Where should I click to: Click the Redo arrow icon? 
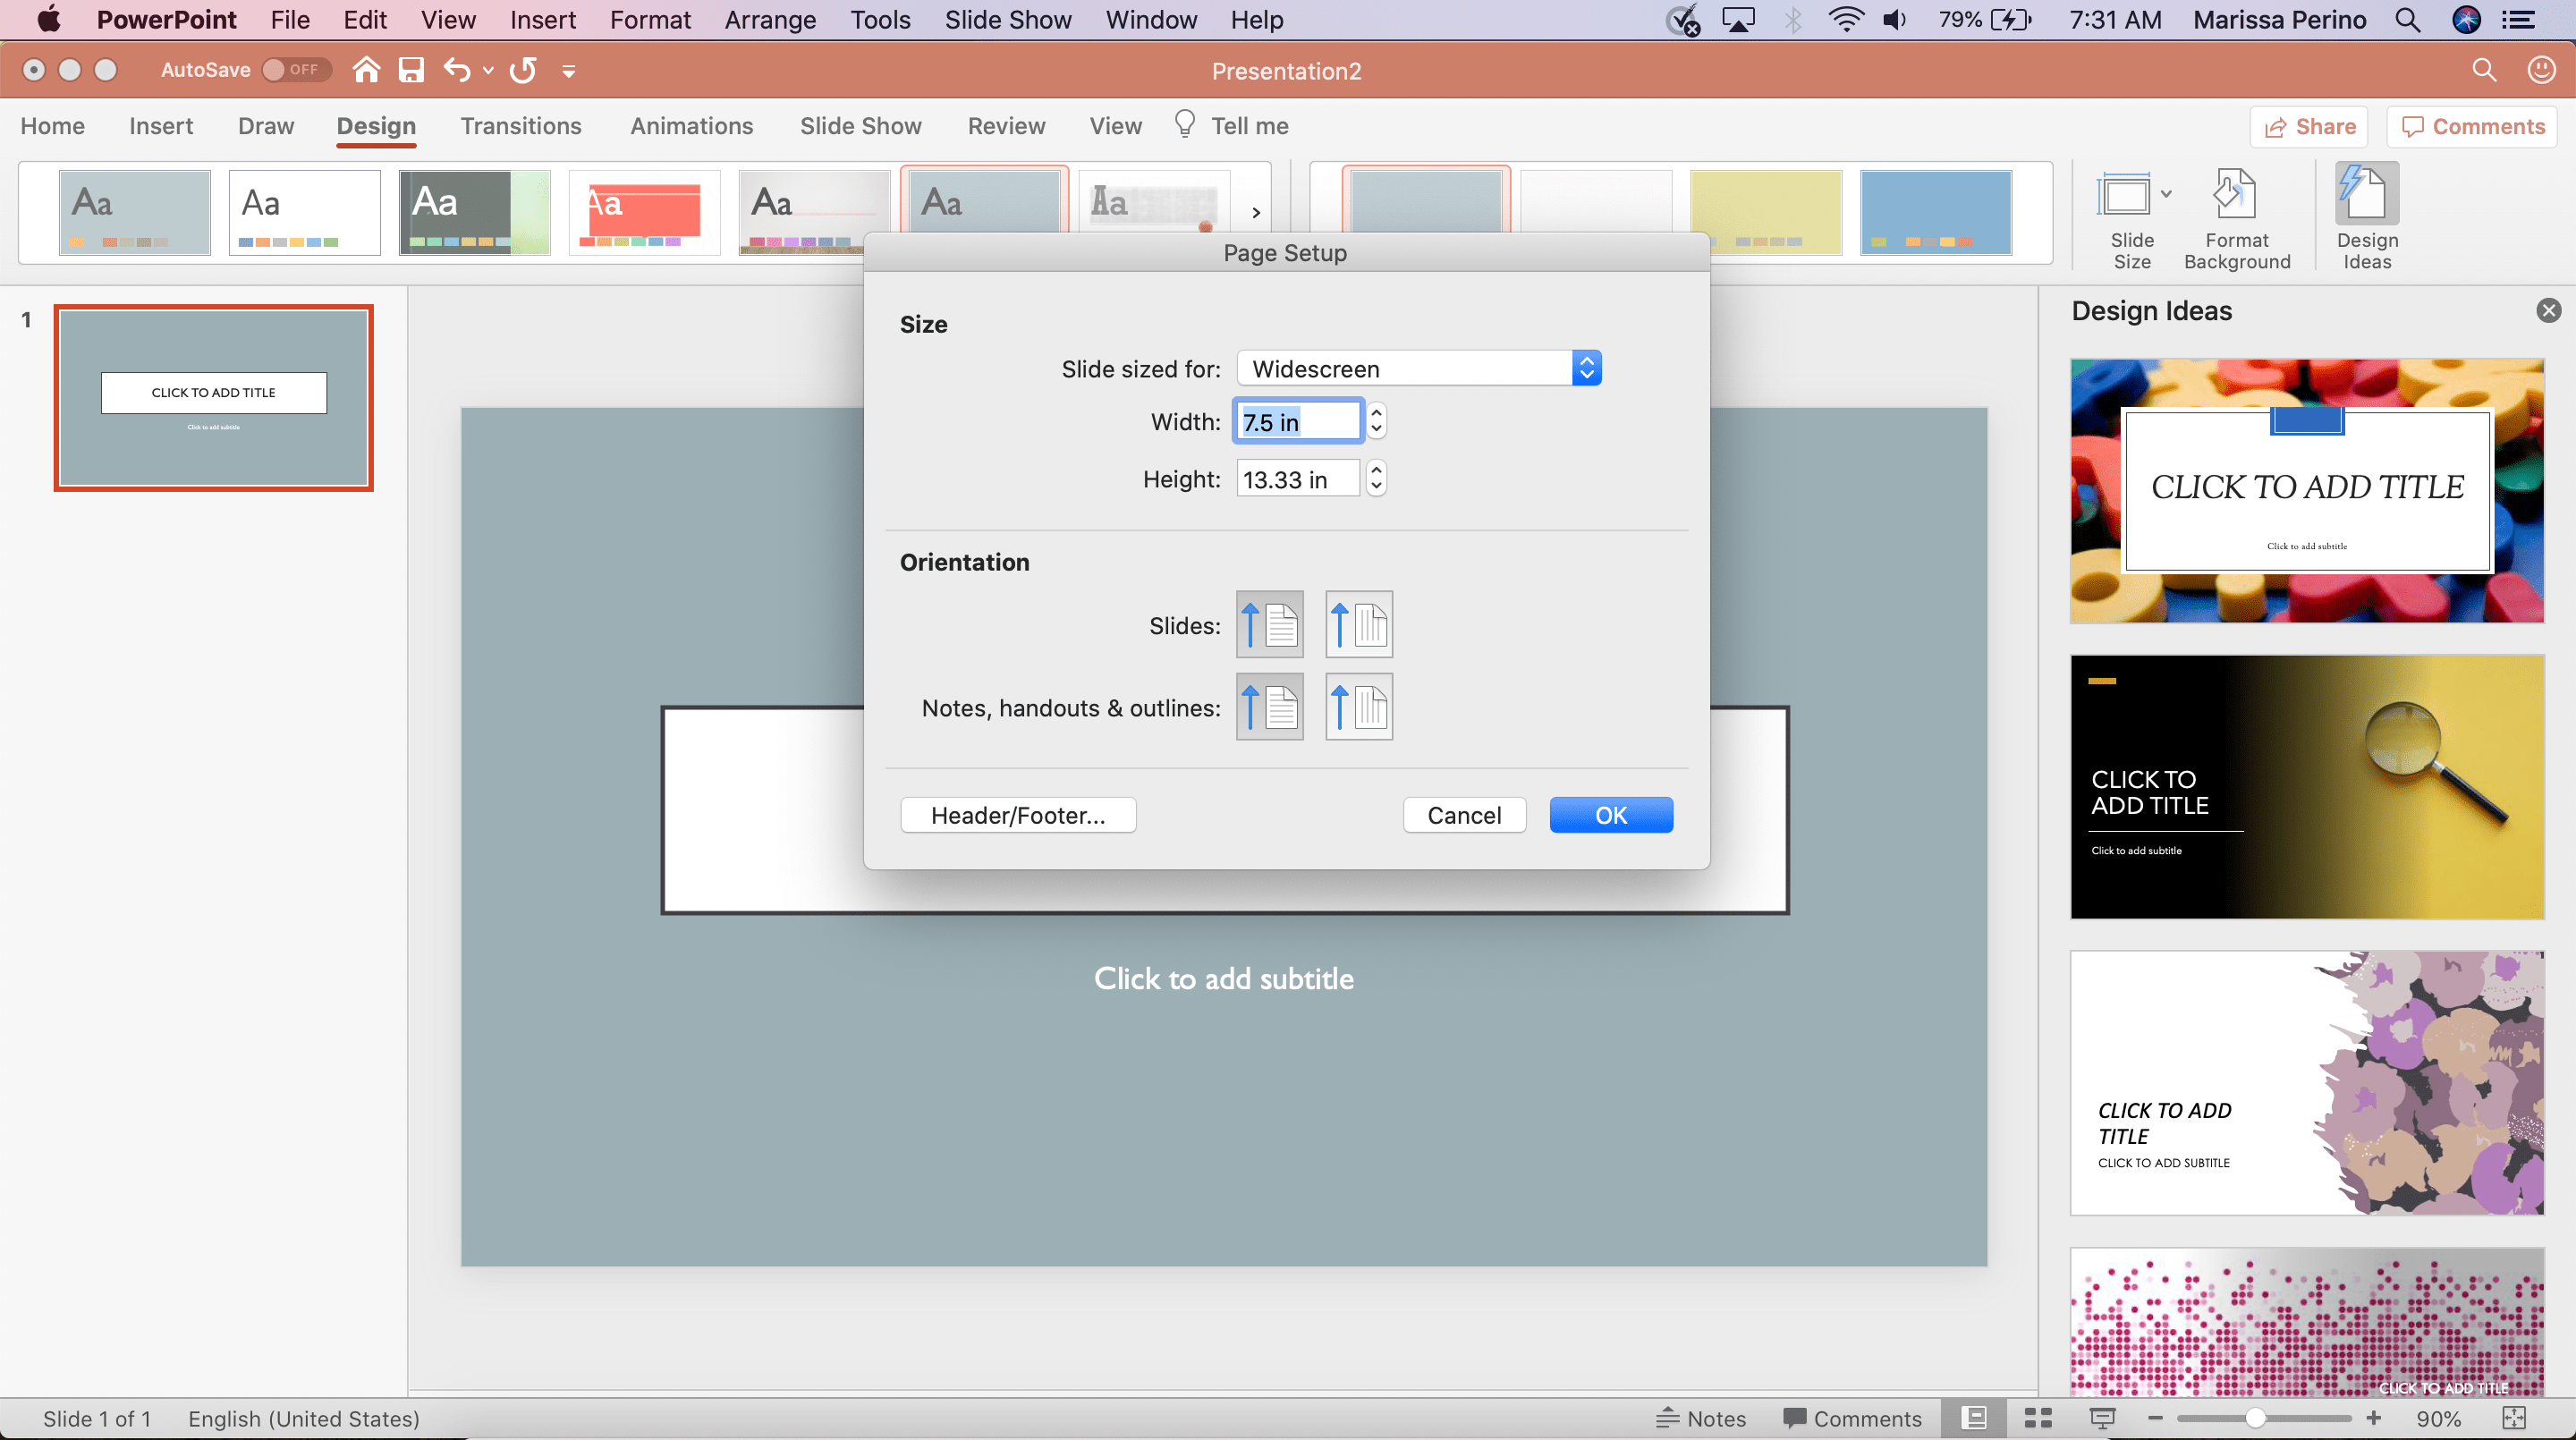[523, 71]
